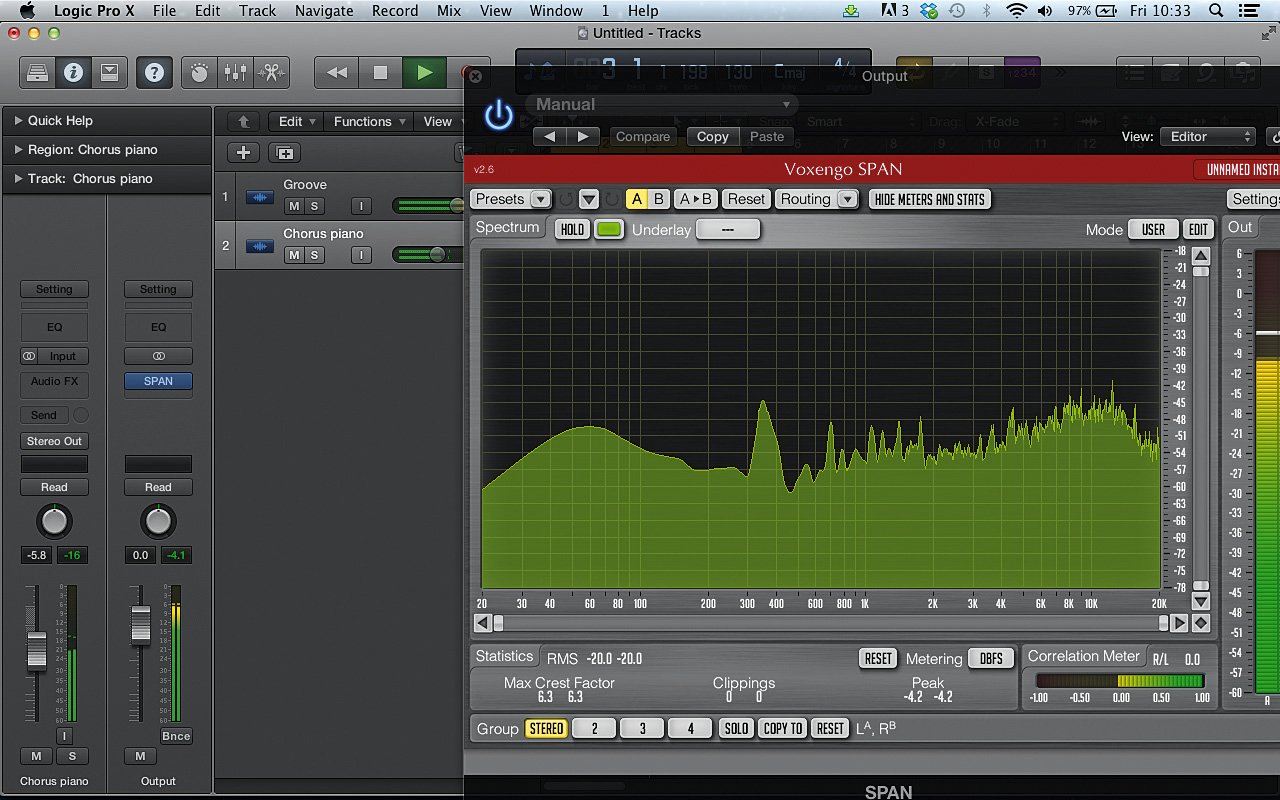1280x800 pixels.
Task: Expand the Quick Help section
Action: [18, 120]
